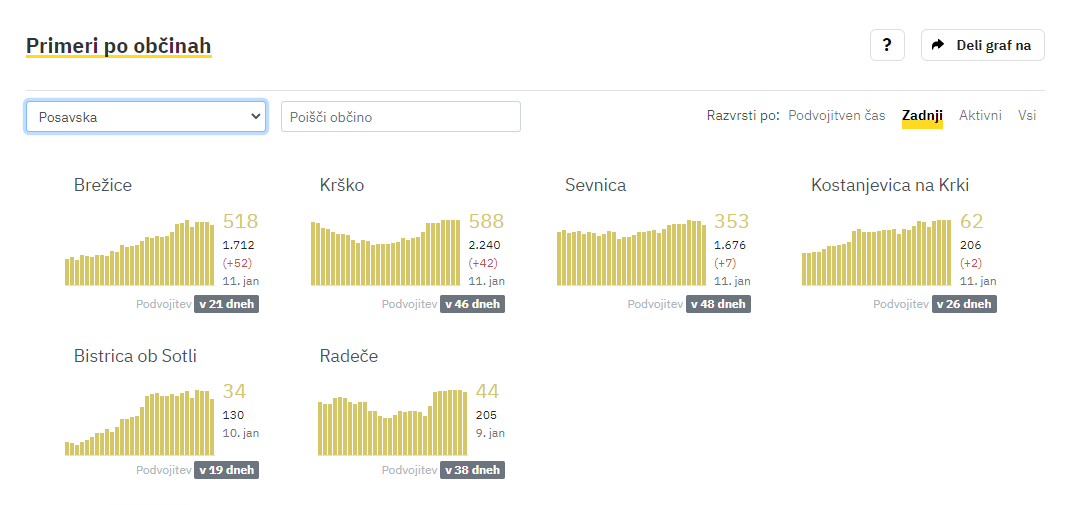The width and height of the screenshot is (1068, 505).
Task: Click the Krško bar chart
Action: [386, 252]
